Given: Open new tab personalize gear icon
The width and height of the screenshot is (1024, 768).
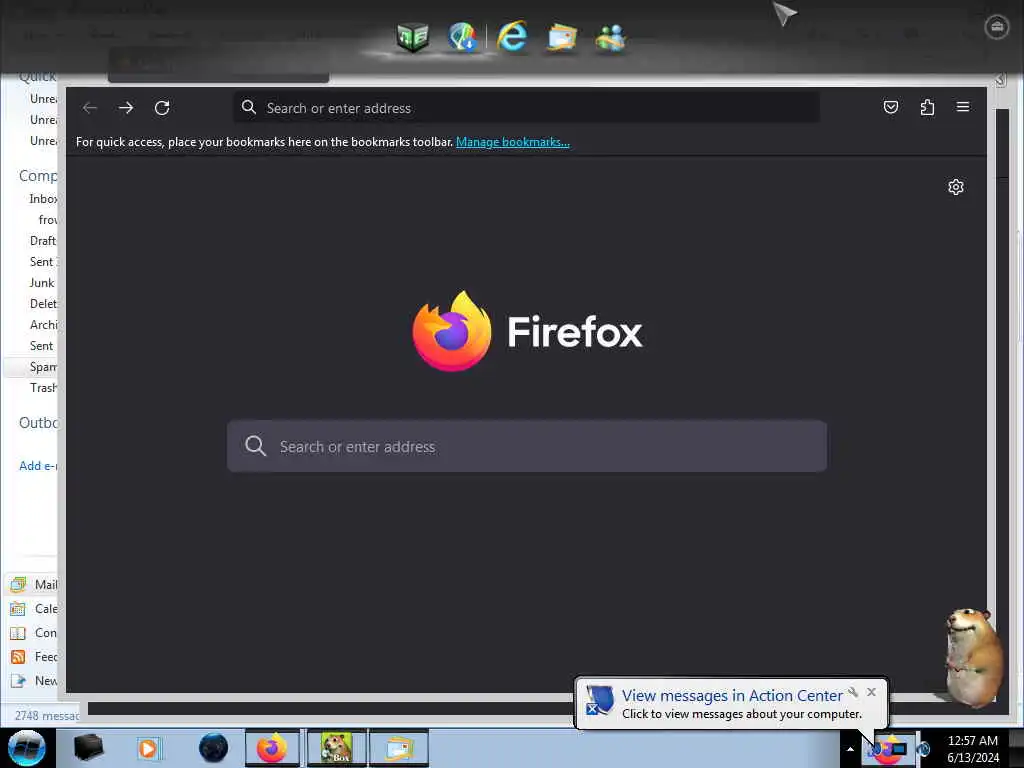Looking at the screenshot, I should pyautogui.click(x=955, y=187).
